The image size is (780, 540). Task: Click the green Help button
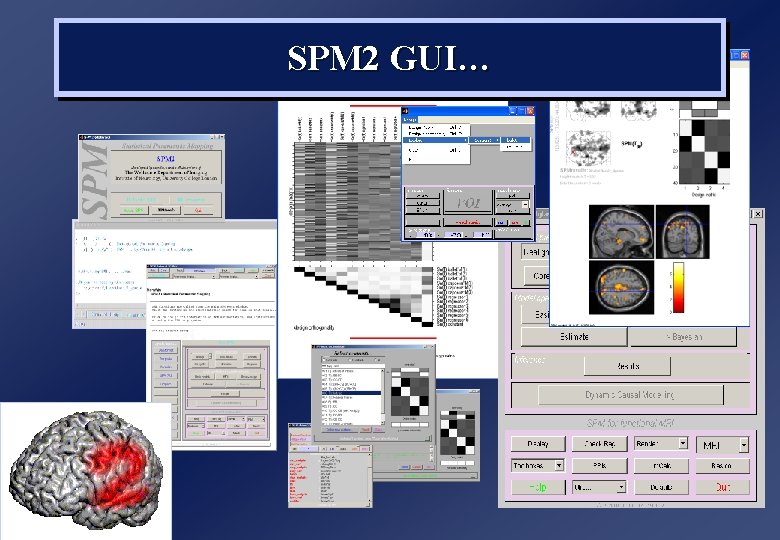[538, 487]
